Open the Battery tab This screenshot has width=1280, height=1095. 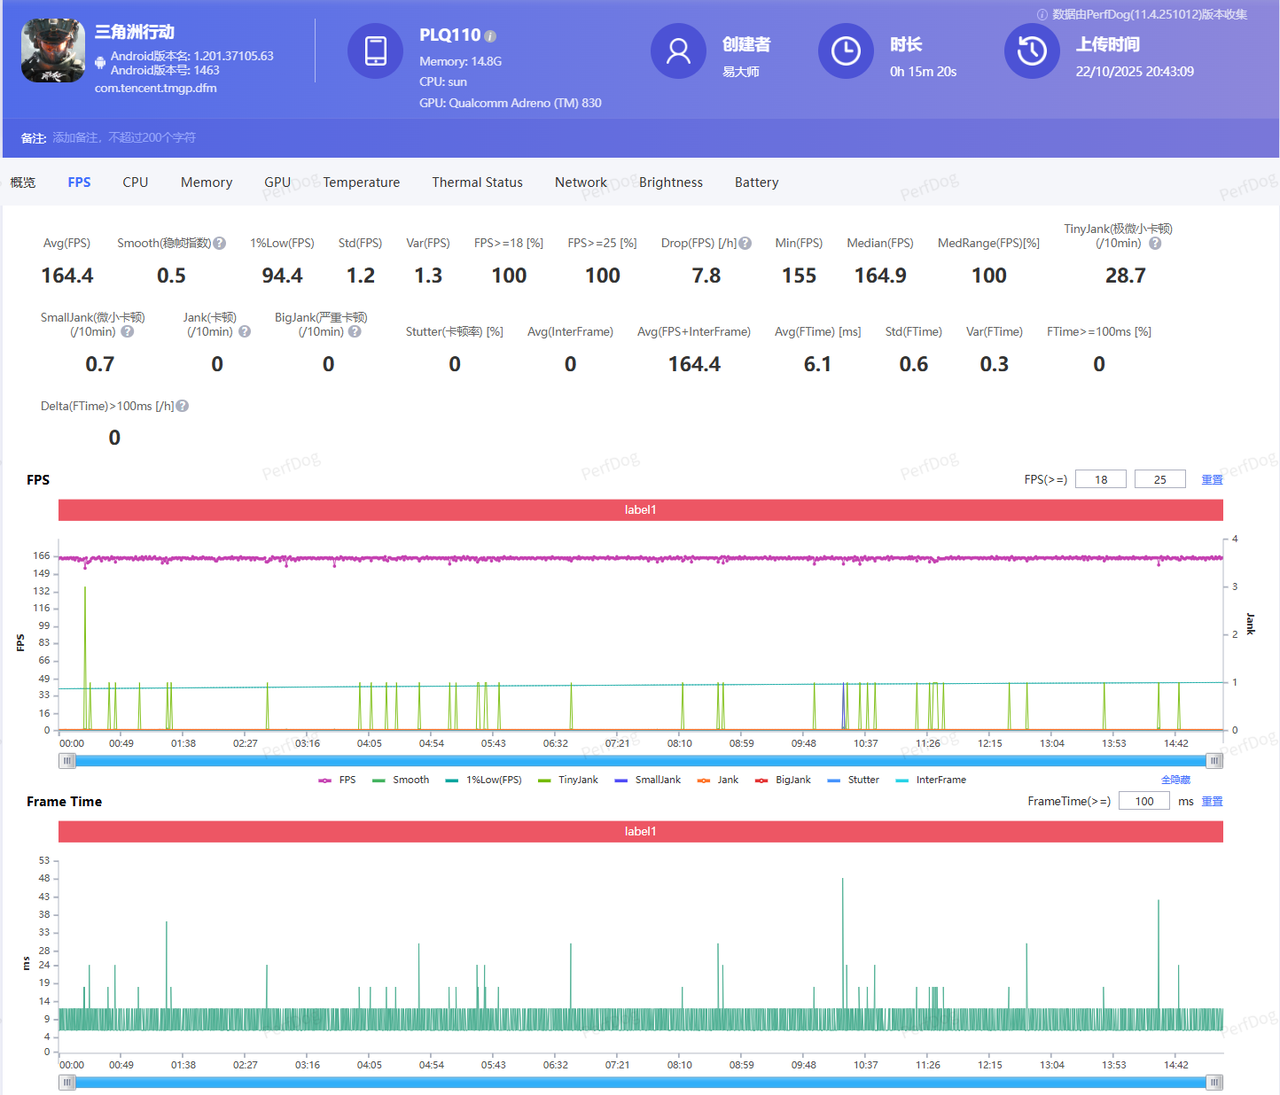[x=756, y=182]
